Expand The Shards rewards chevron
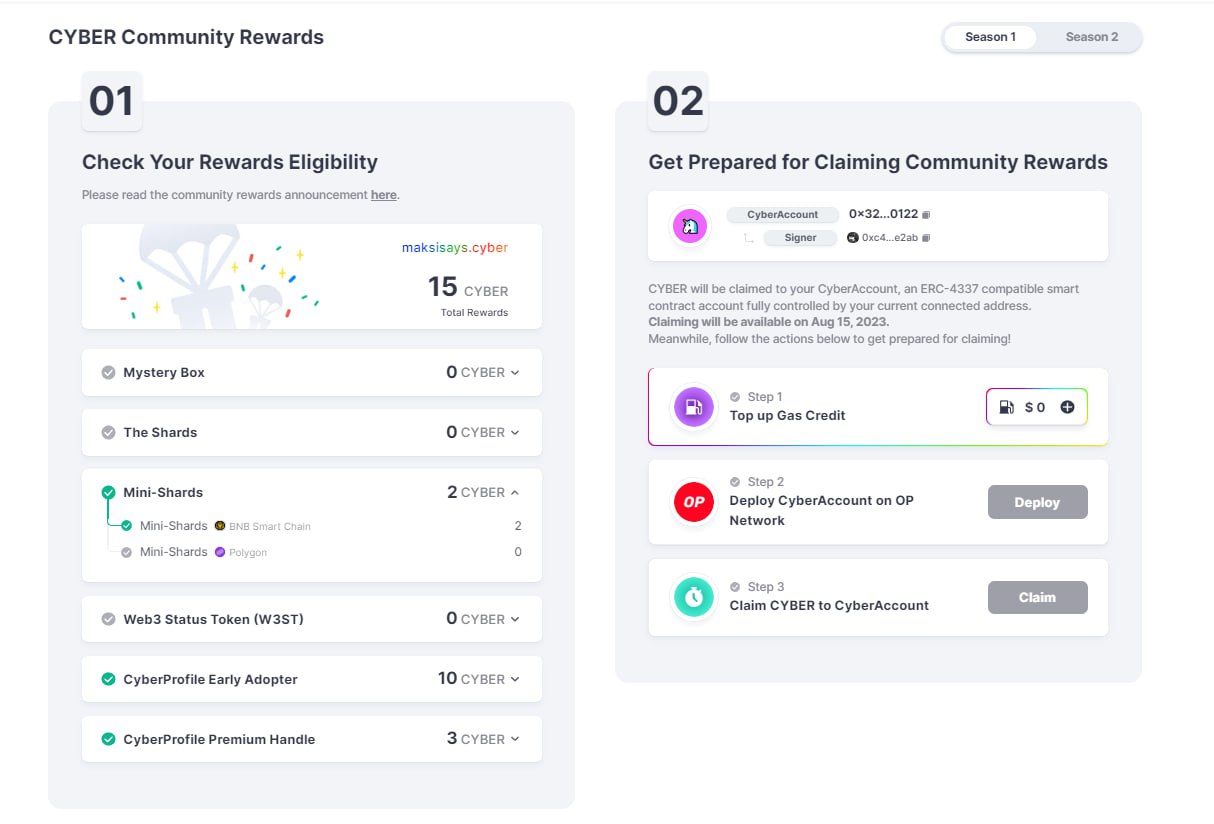This screenshot has height=824, width=1214. tap(515, 433)
